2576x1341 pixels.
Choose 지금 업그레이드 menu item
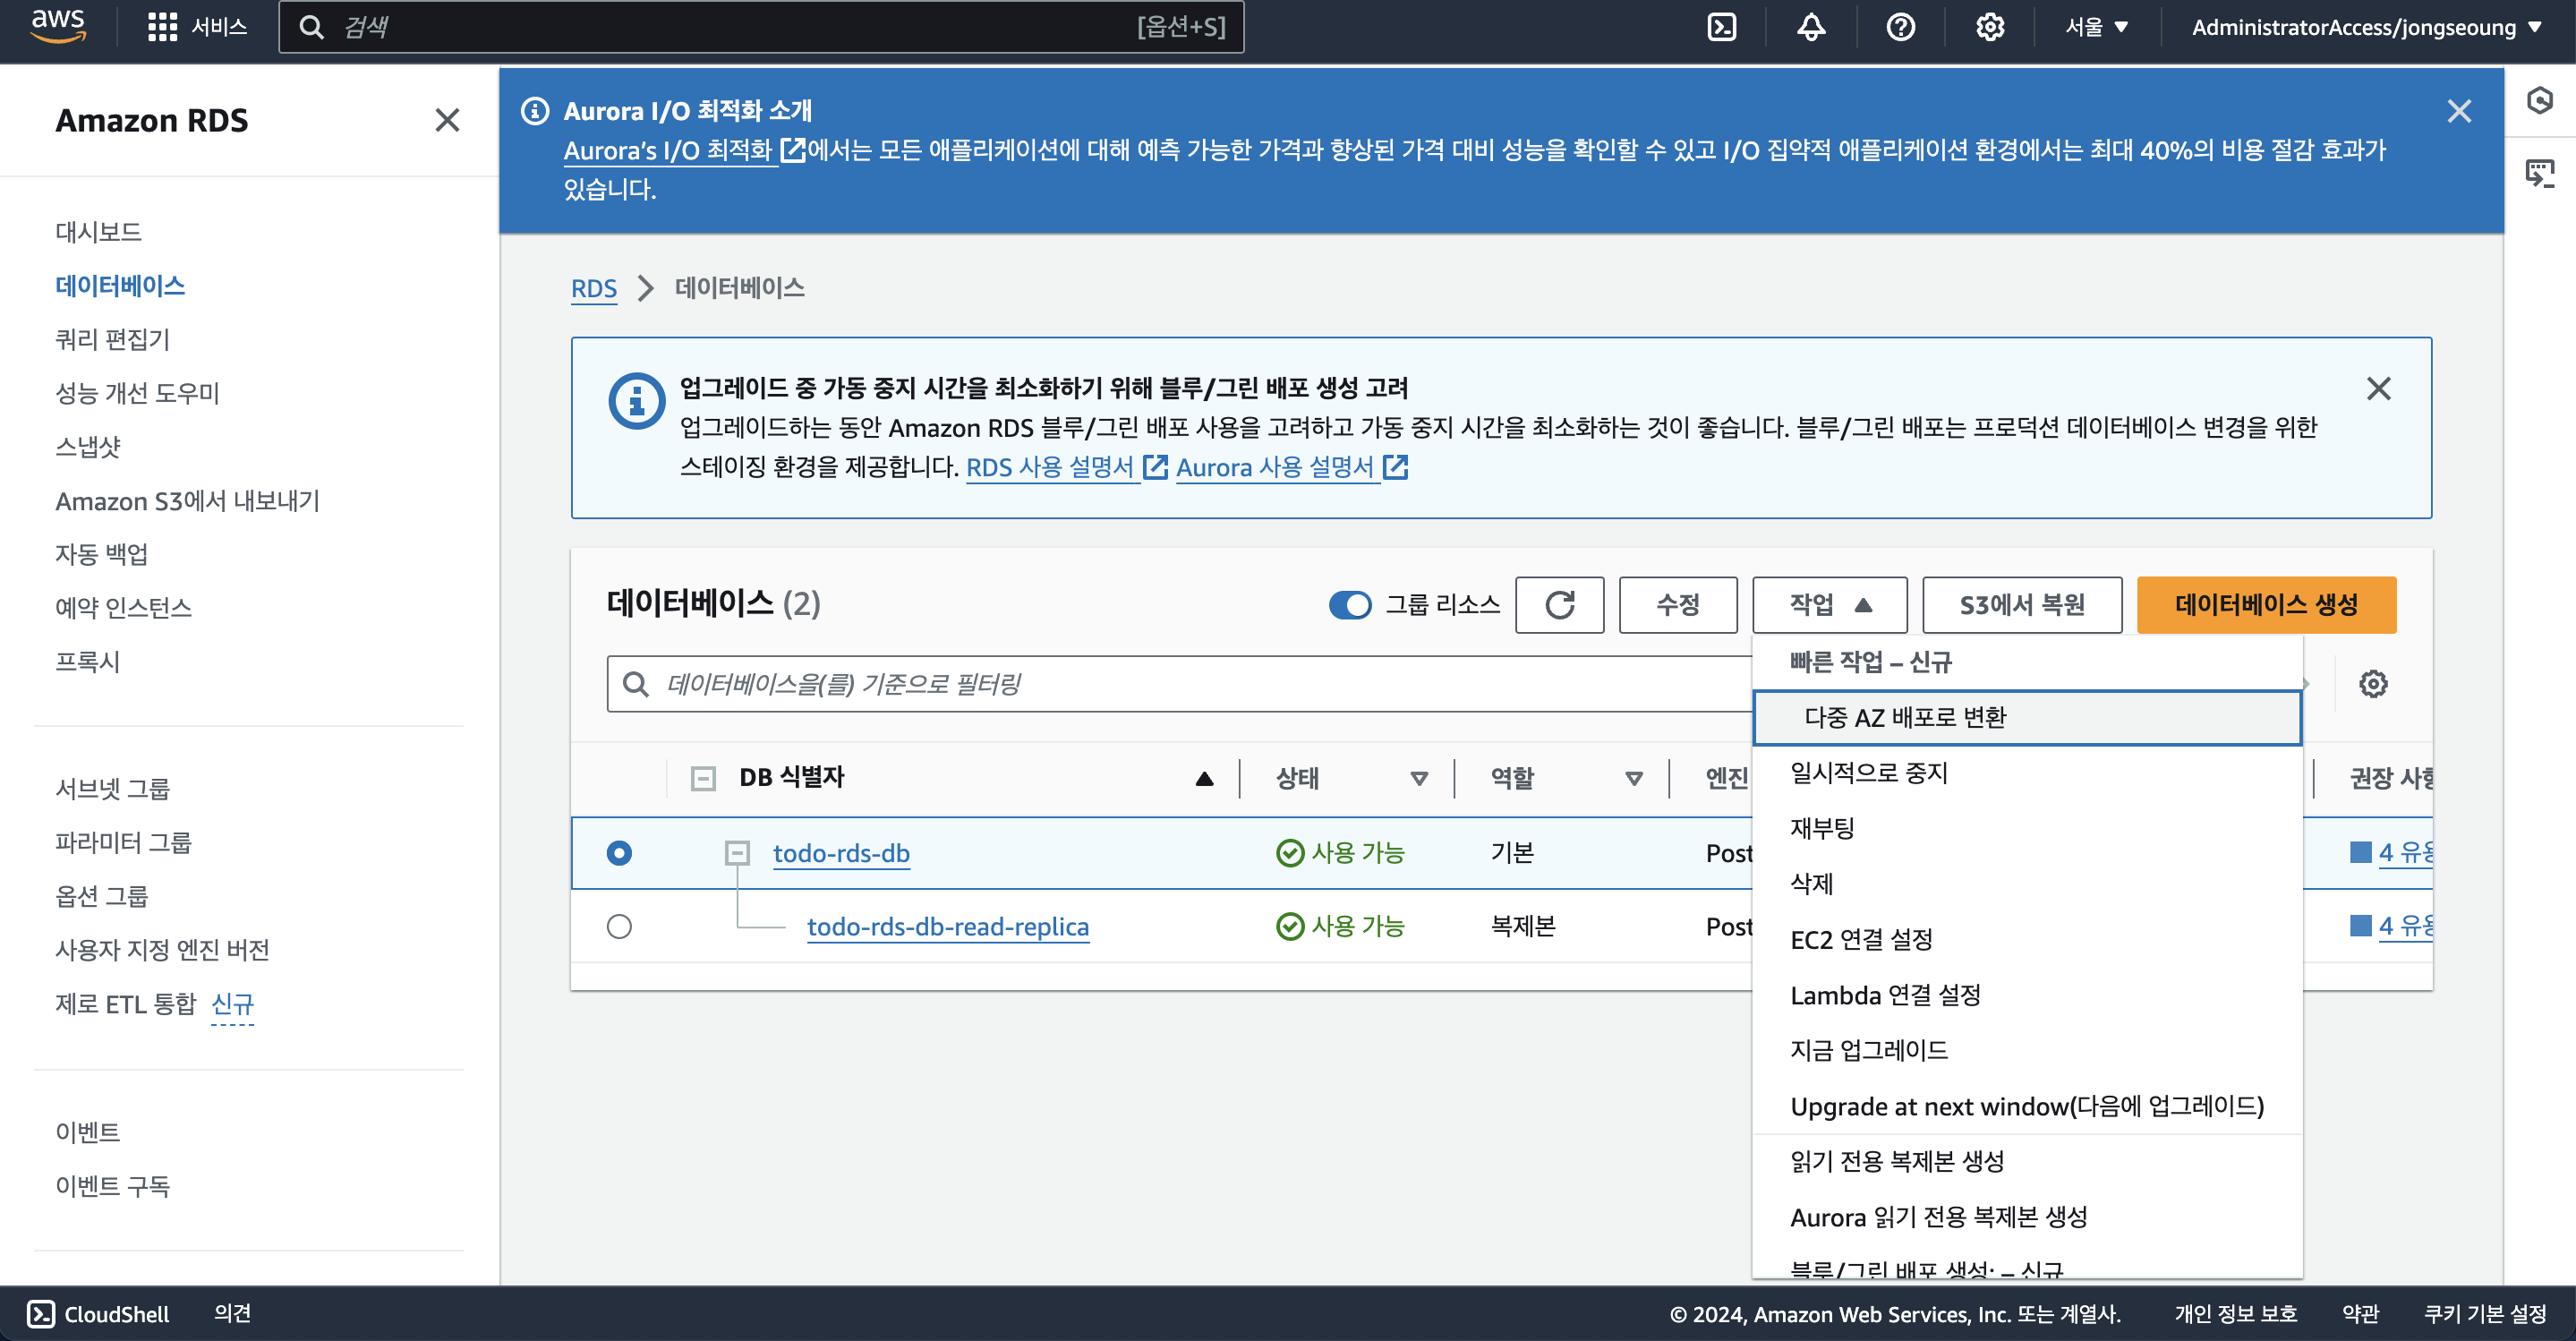[x=2027, y=1050]
